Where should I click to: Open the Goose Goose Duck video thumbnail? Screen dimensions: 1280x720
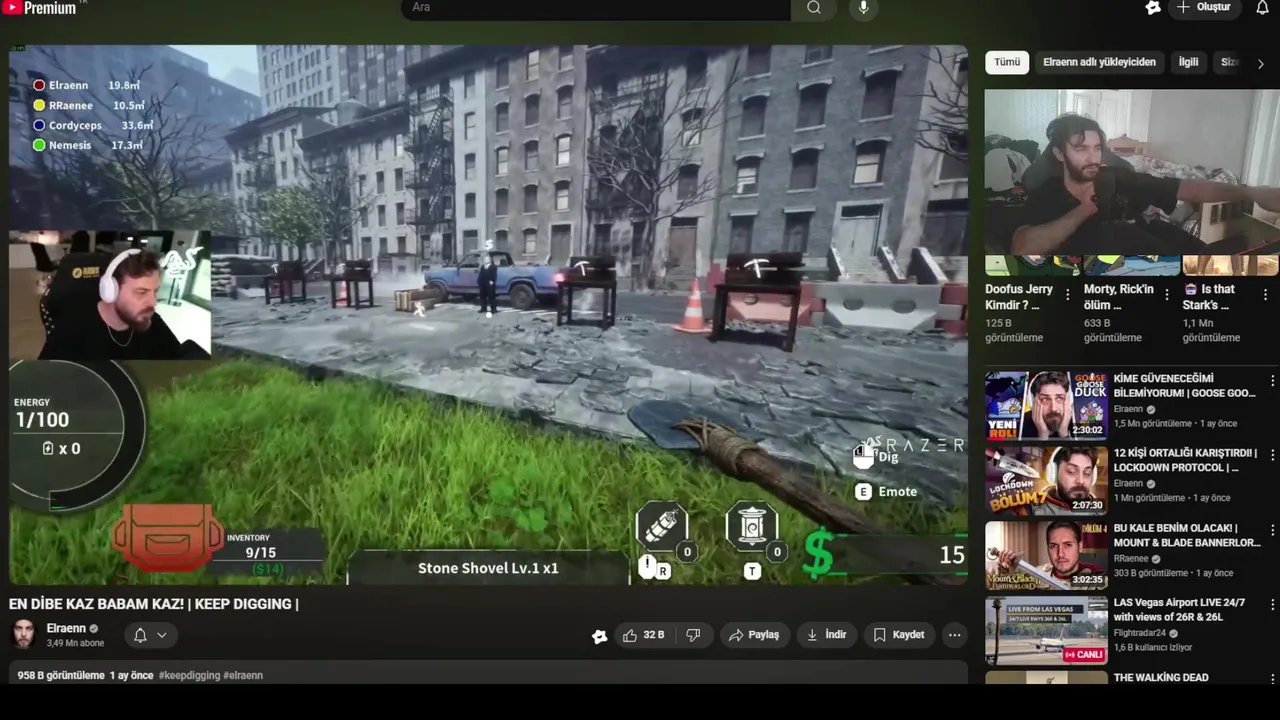click(1046, 406)
